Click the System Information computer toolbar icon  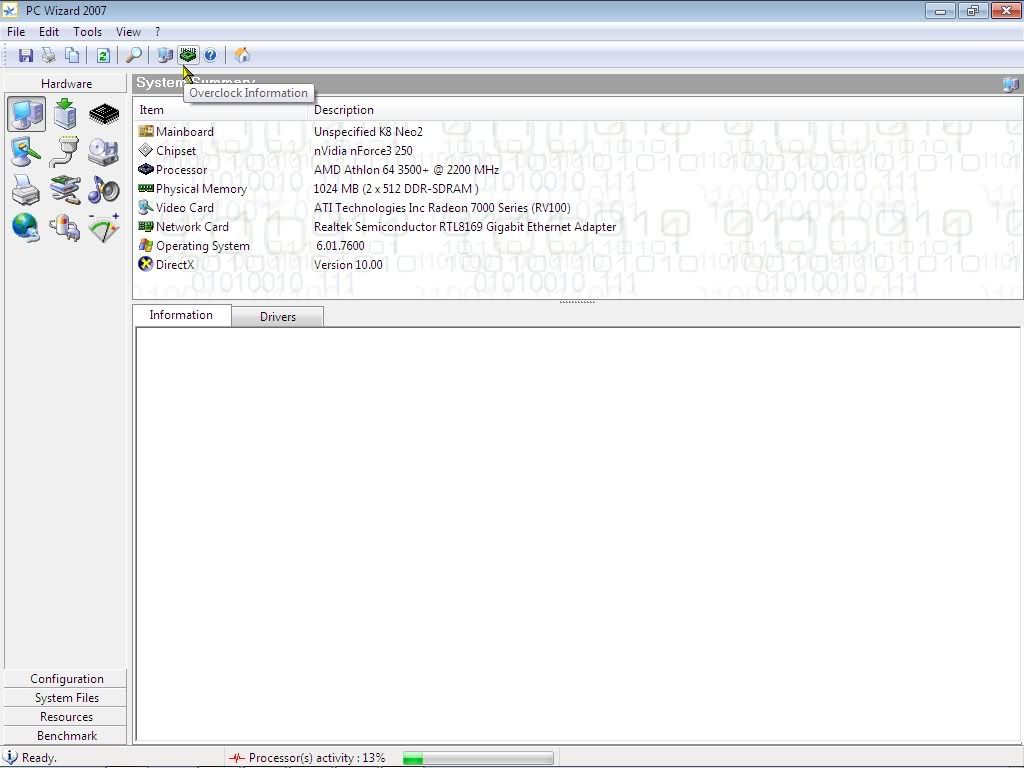pyautogui.click(x=165, y=56)
